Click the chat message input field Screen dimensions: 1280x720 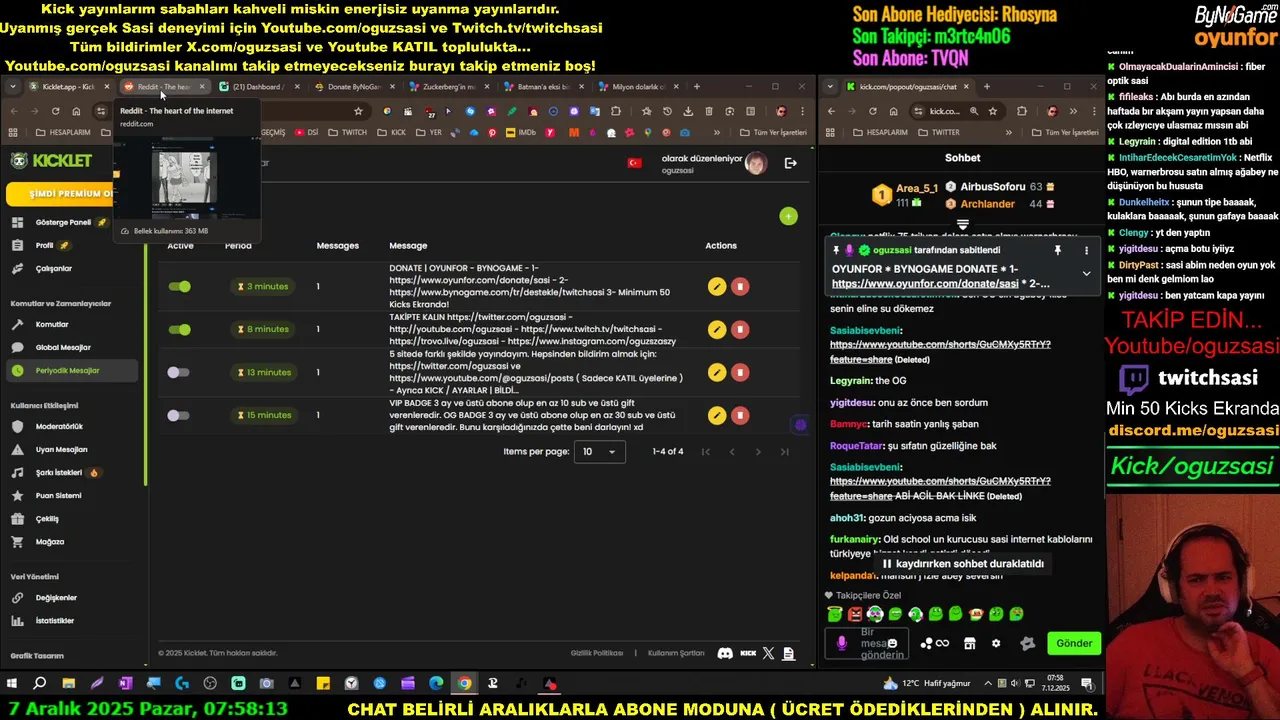click(869, 644)
